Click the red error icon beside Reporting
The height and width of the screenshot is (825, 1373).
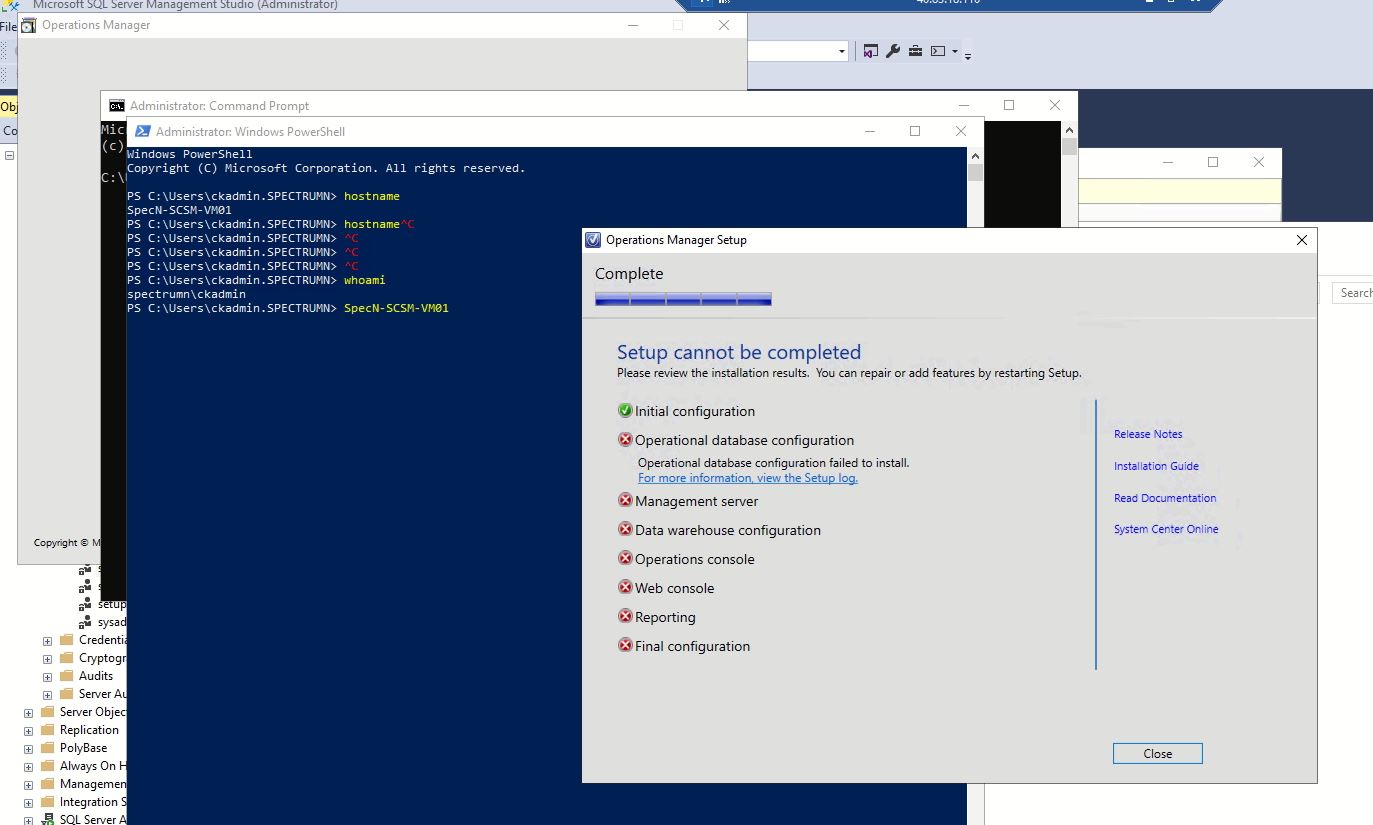coord(623,616)
